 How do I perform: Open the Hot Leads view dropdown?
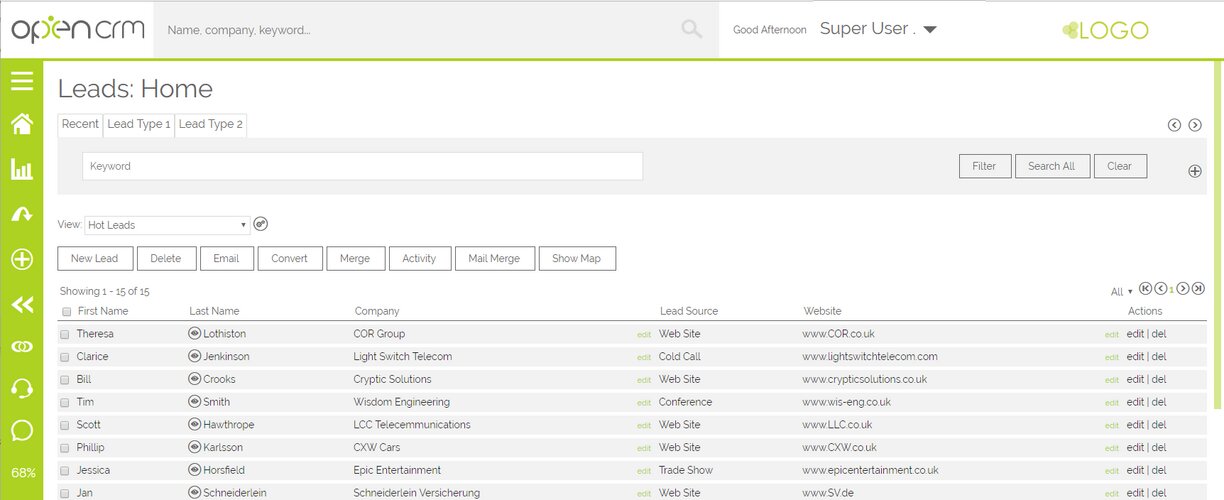click(x=166, y=225)
